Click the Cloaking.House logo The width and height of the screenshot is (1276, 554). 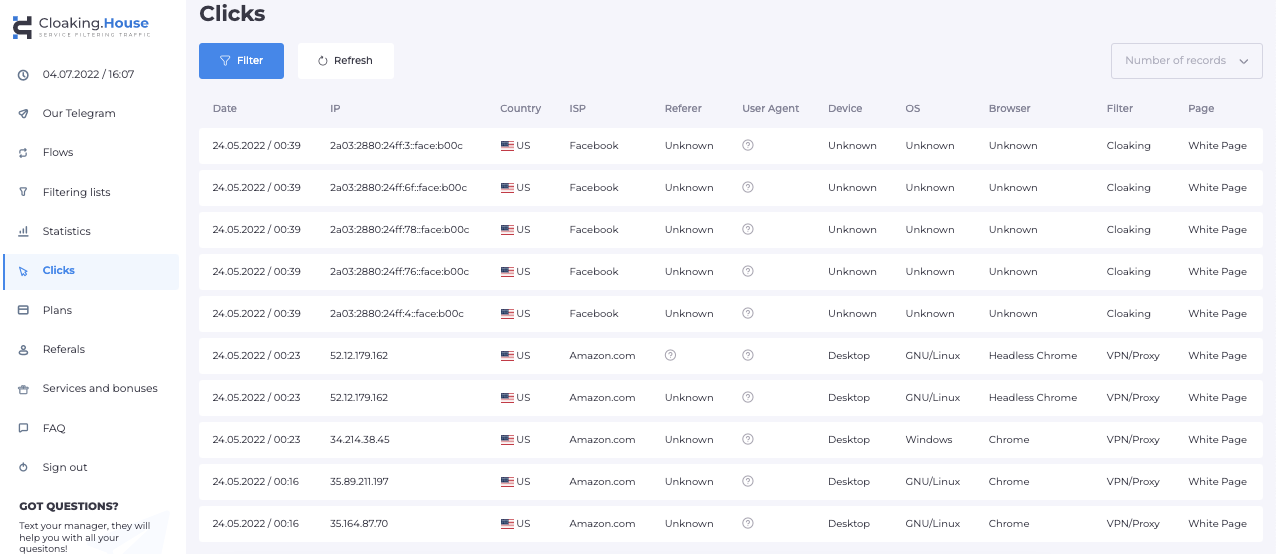82,27
